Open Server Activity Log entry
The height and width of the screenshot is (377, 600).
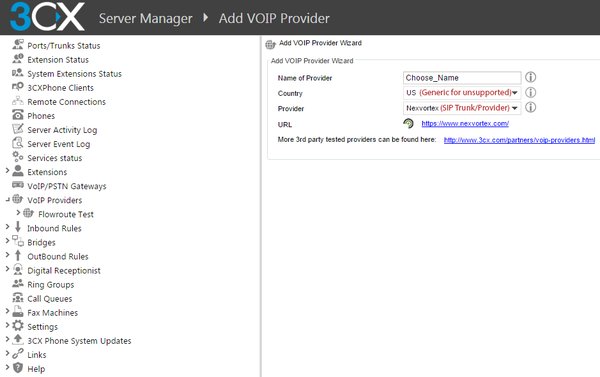62,130
